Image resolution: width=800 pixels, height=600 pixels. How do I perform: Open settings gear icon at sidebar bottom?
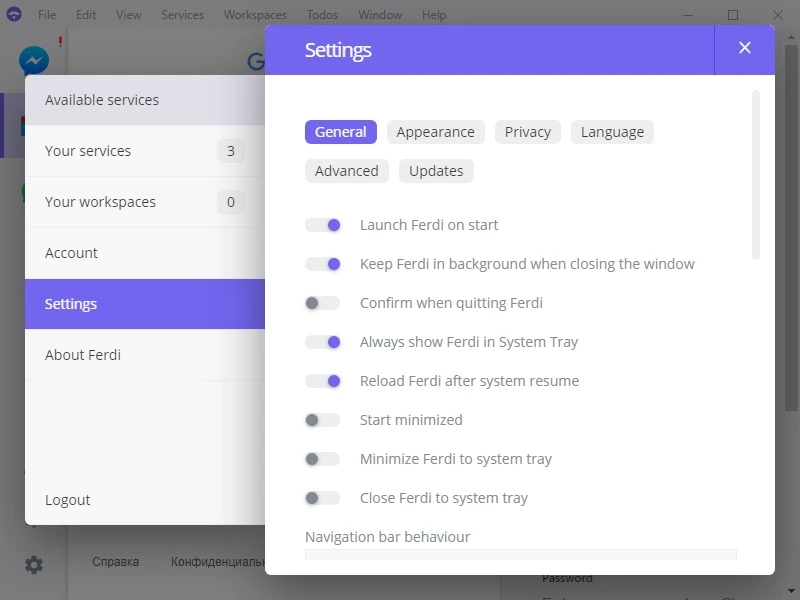(x=34, y=564)
